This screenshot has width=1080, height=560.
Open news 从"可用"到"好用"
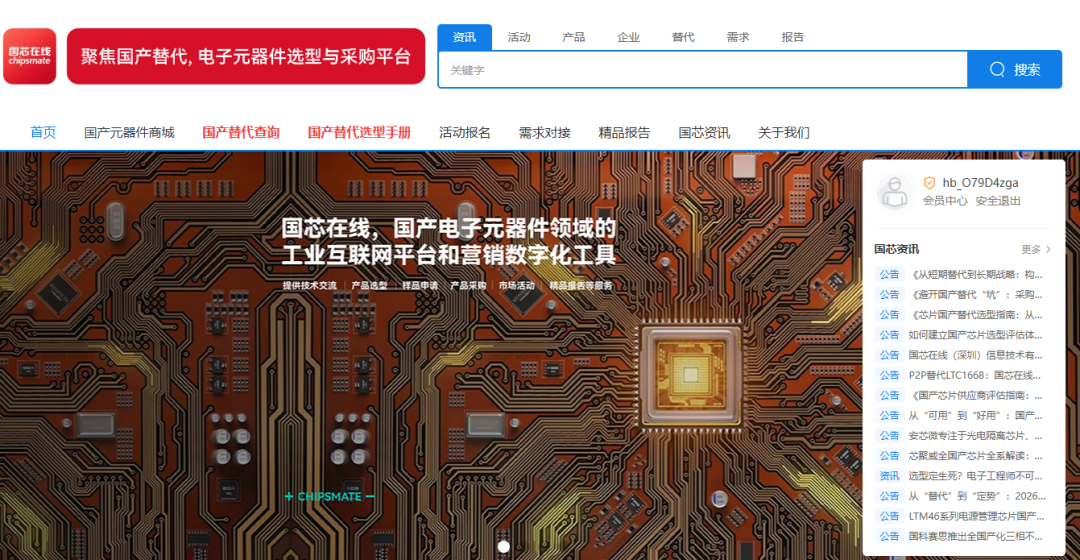975,415
